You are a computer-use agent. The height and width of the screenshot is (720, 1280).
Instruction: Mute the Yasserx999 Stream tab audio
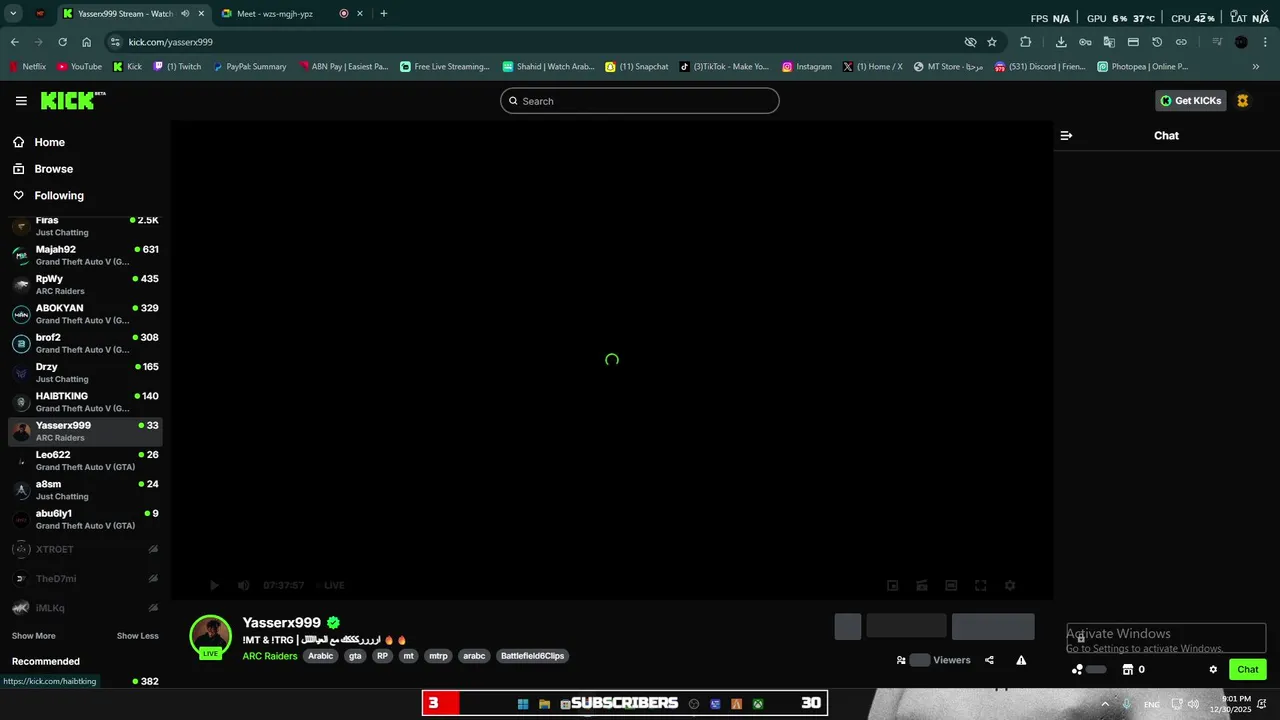coord(185,14)
